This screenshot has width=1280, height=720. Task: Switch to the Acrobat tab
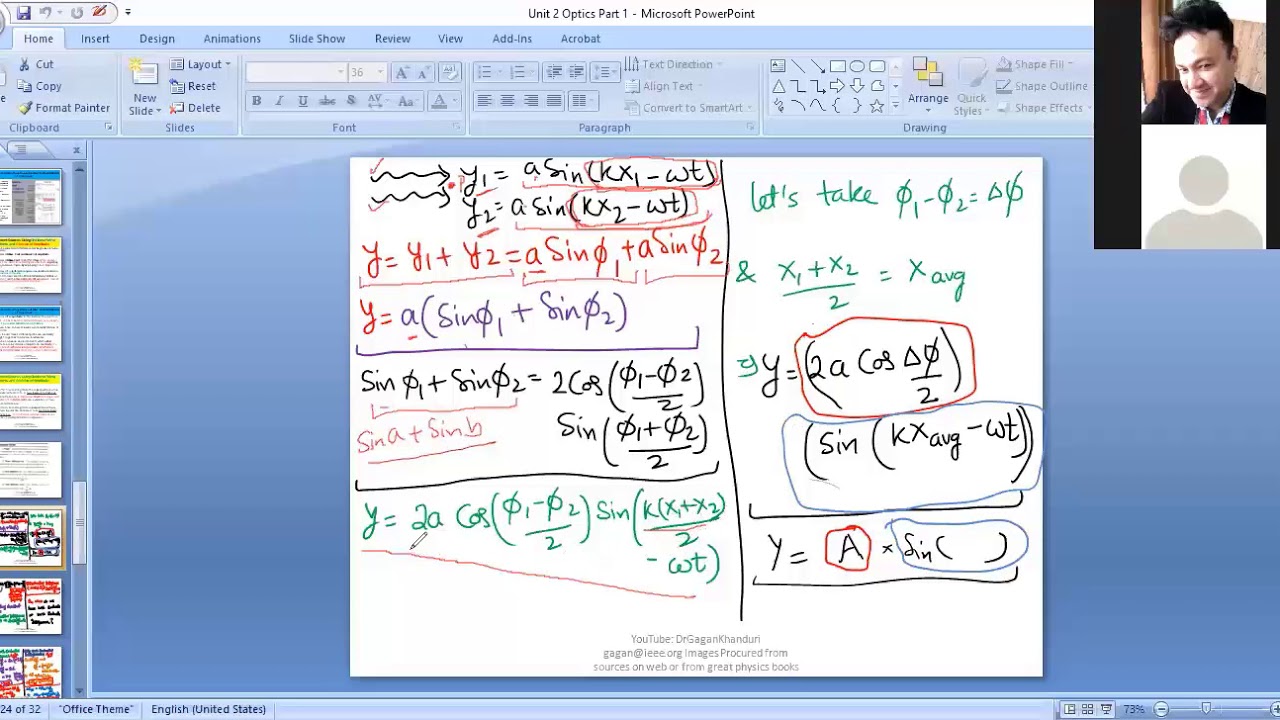click(580, 38)
